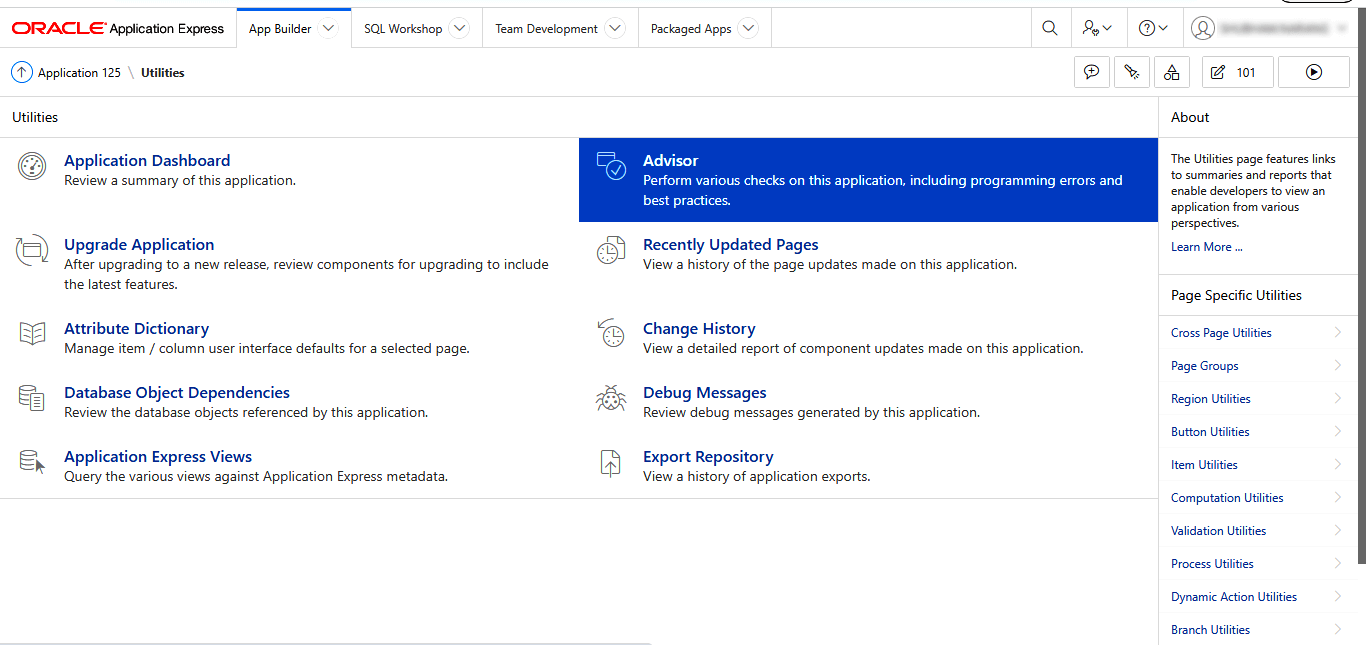Open search with the magnifier icon
Screen dimensions: 1366x645
click(1049, 29)
